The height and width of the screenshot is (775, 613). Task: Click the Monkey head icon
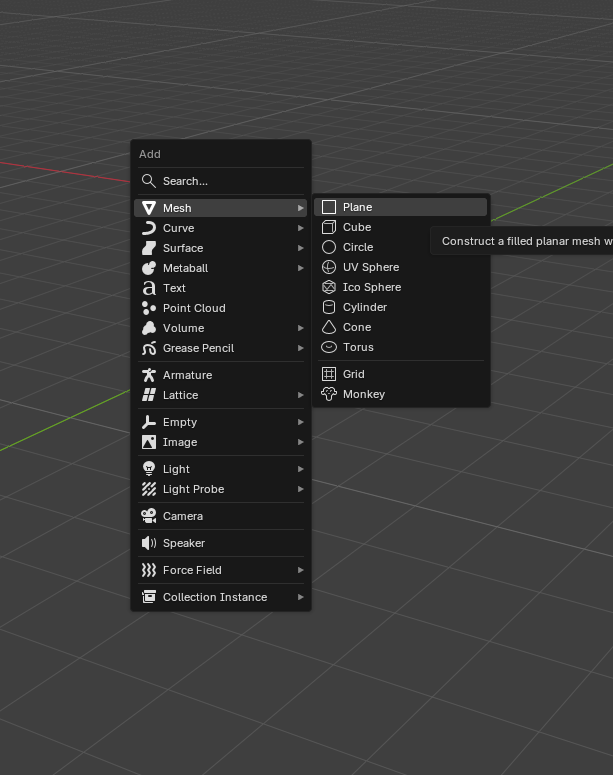coord(329,394)
